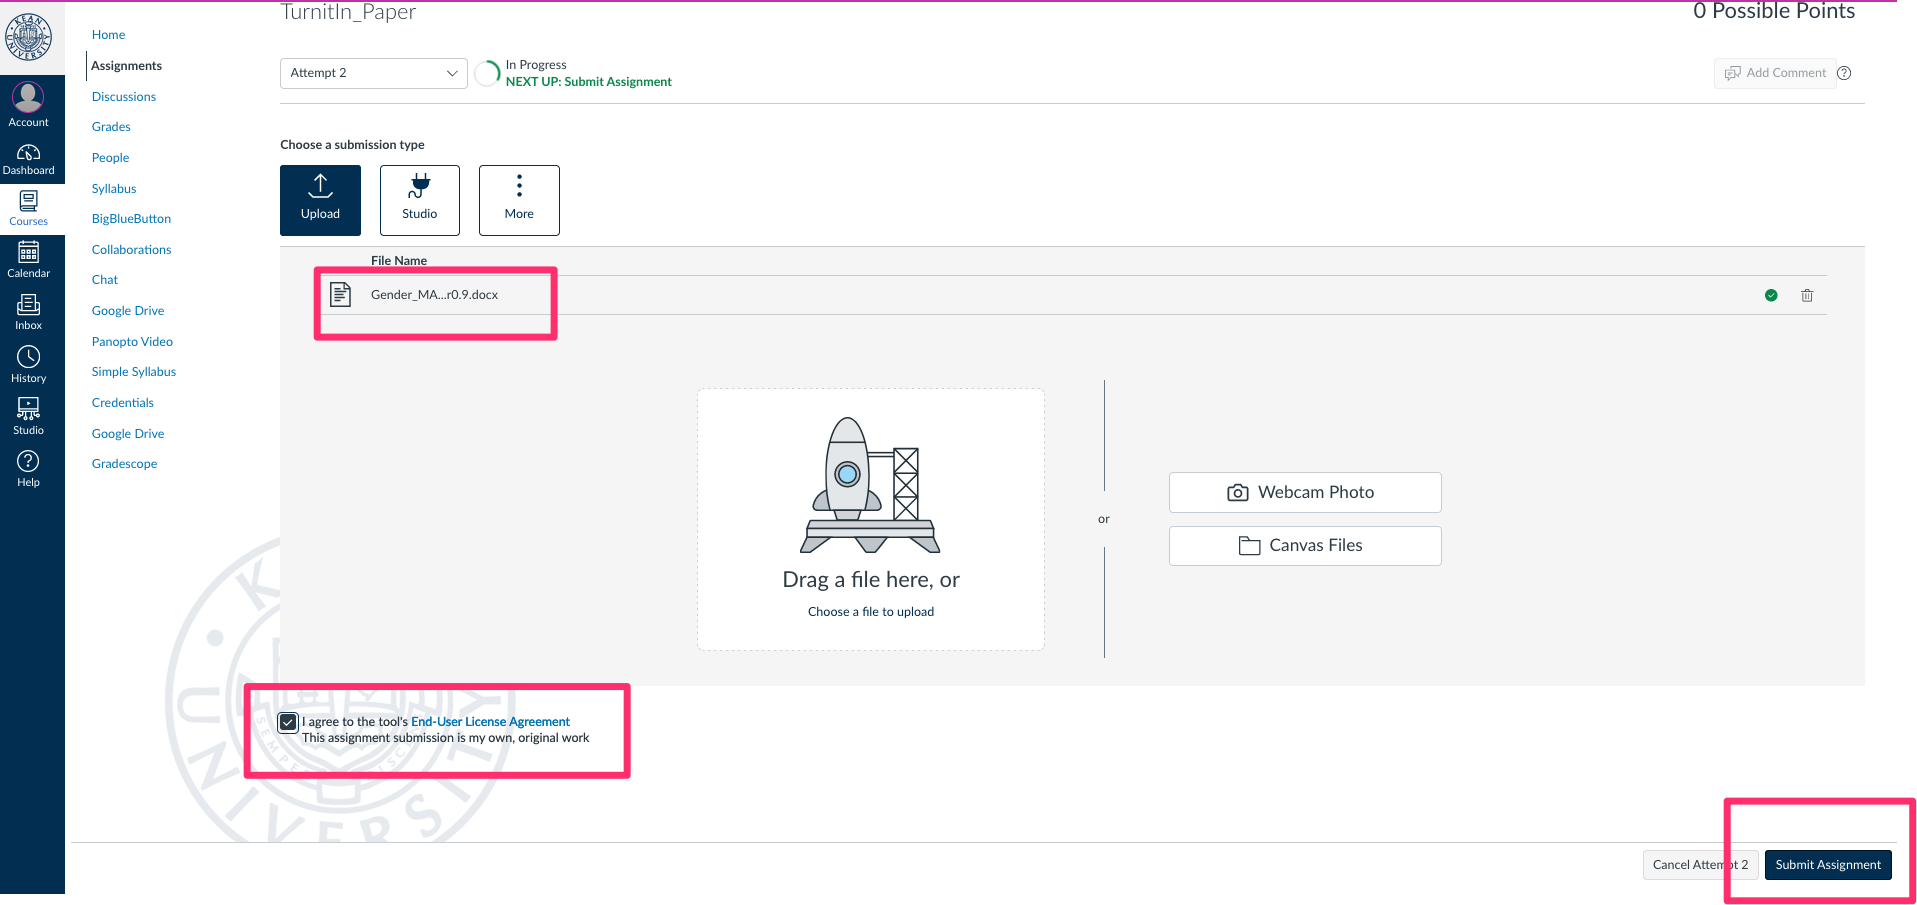Click the Kean University logo
The image size is (1917, 905).
click(x=29, y=37)
